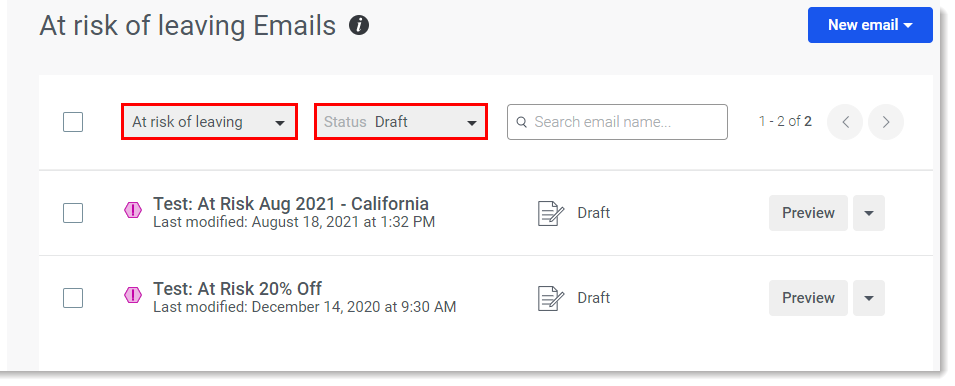This screenshot has height=386, width=955.
Task: Check the box for Test: At Risk 20% Off
Action: (x=73, y=298)
